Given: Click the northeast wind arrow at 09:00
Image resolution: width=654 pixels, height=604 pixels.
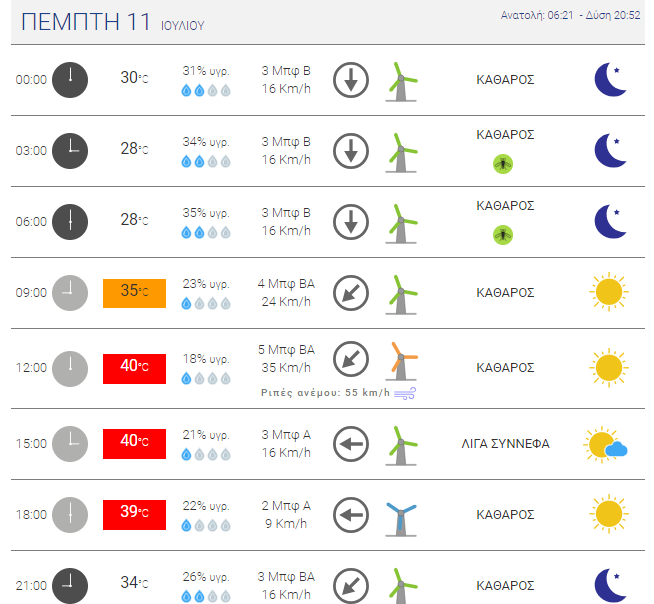Looking at the screenshot, I should (x=351, y=293).
